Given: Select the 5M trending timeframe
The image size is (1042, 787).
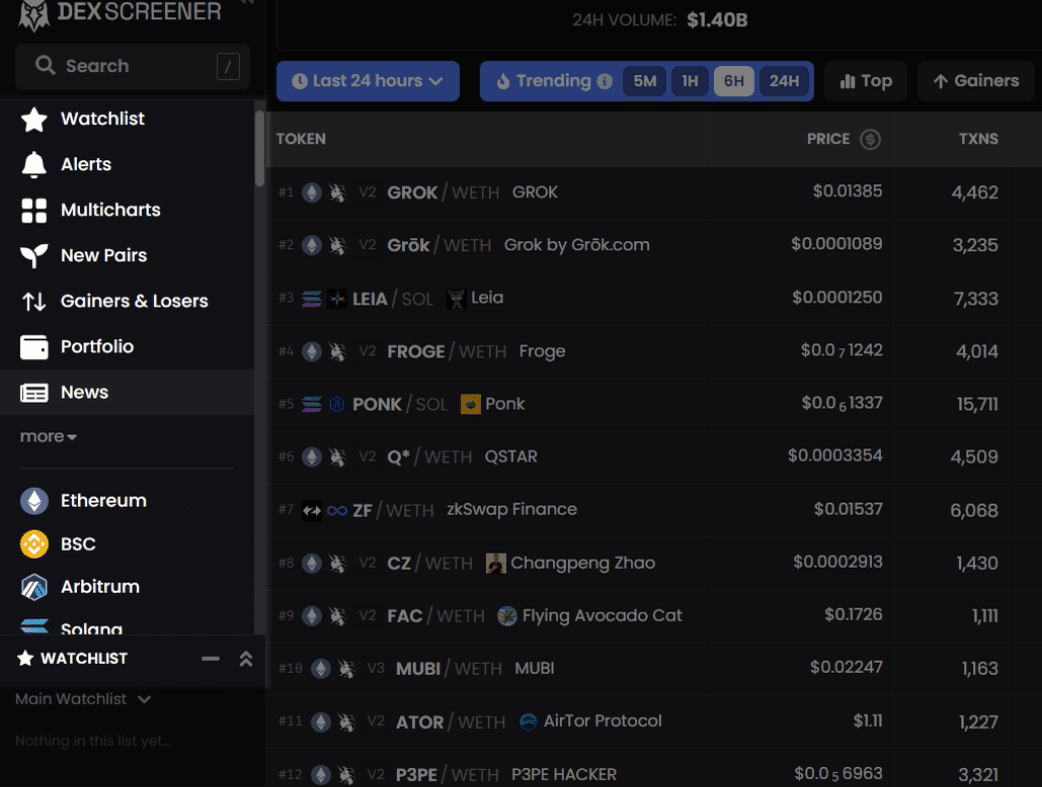Looking at the screenshot, I should click(645, 81).
